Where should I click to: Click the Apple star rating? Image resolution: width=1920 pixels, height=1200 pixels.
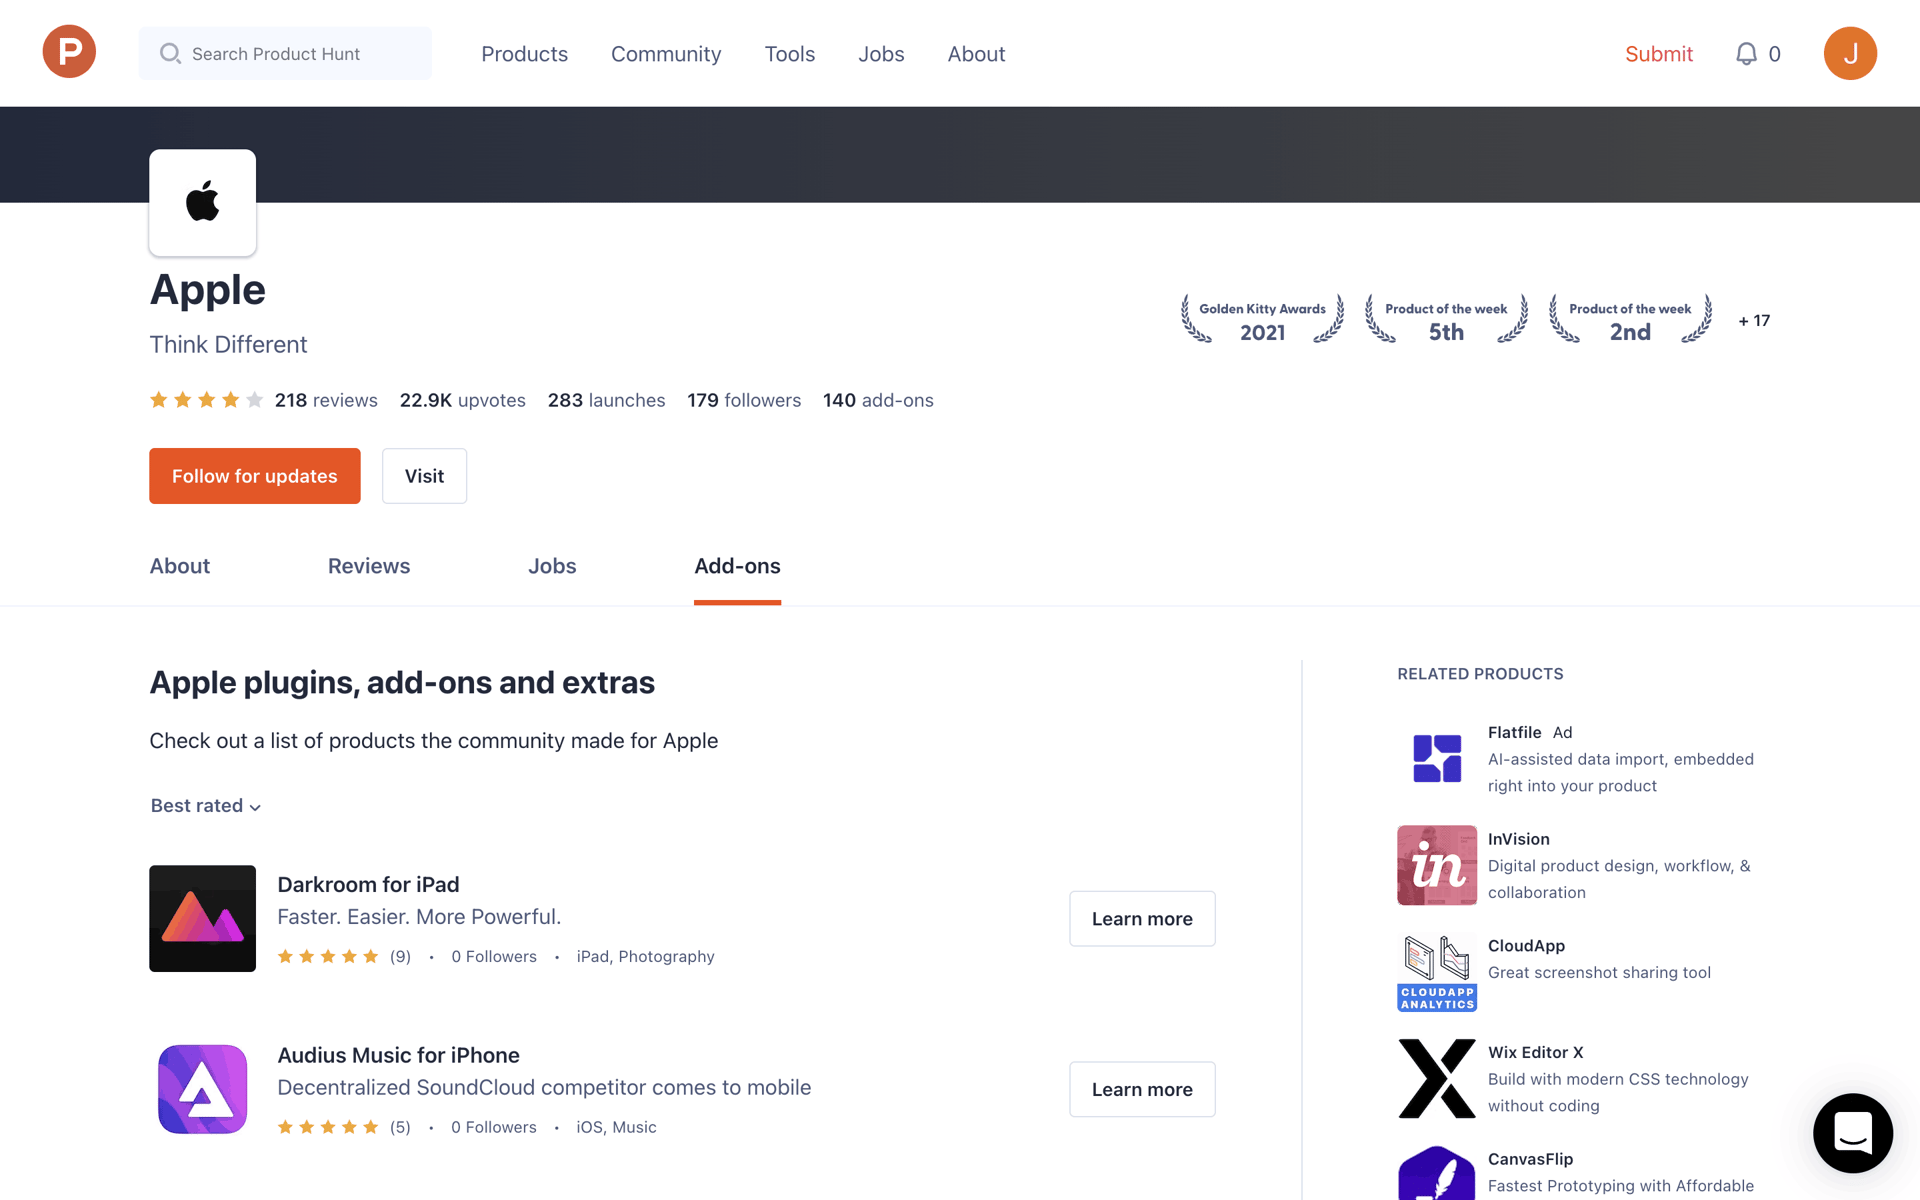click(x=206, y=400)
